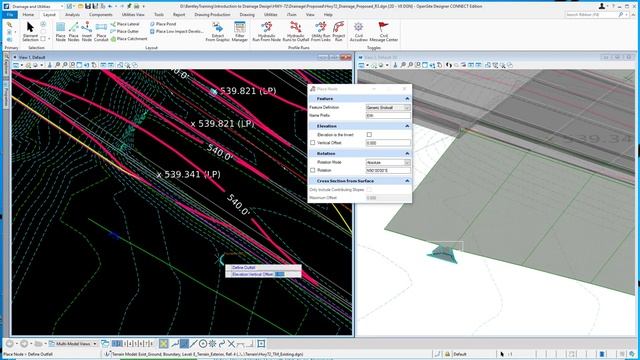Open the Filter Manager
This screenshot has height=360, width=640.
pyautogui.click(x=240, y=32)
